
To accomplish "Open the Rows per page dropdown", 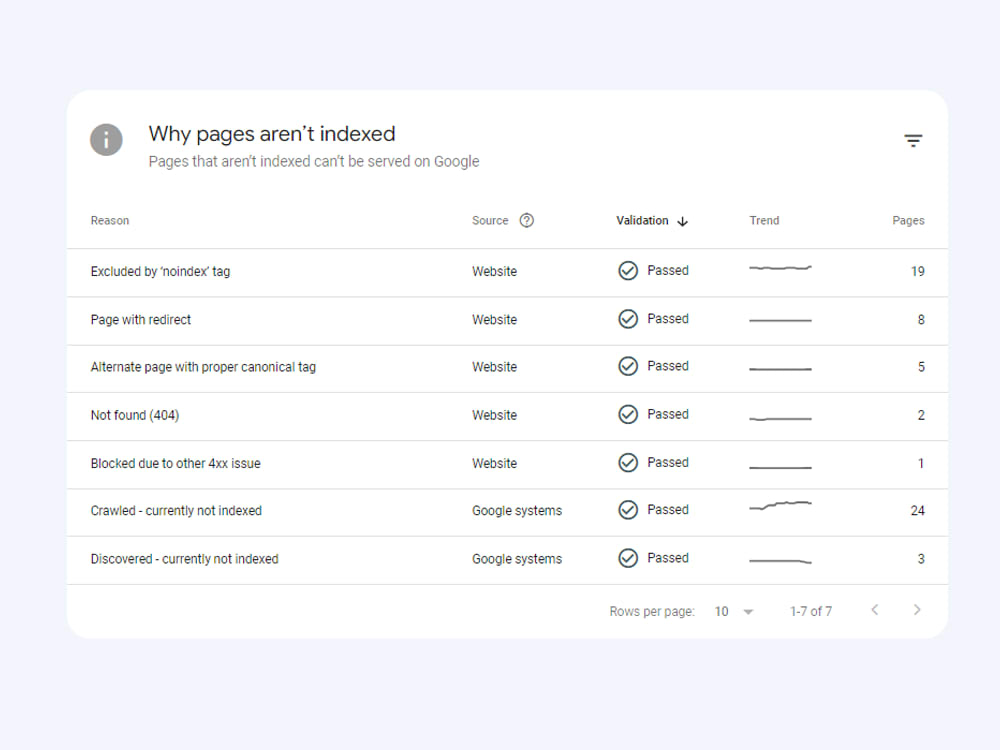I will click(x=734, y=612).
